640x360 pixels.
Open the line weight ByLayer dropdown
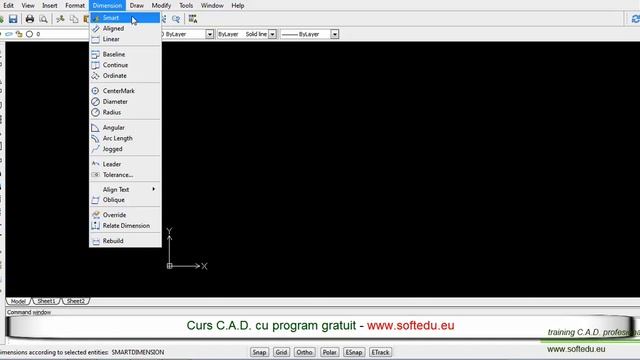(334, 34)
